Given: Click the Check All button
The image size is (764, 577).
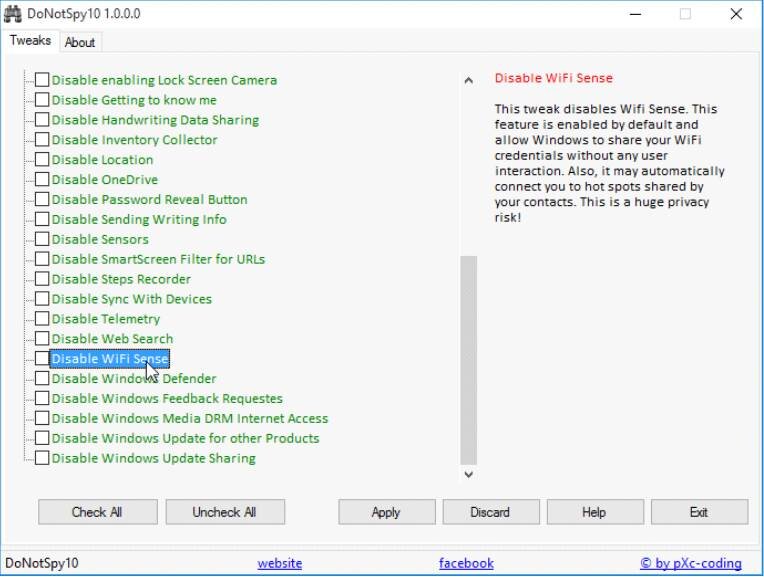Looking at the screenshot, I should [x=97, y=512].
